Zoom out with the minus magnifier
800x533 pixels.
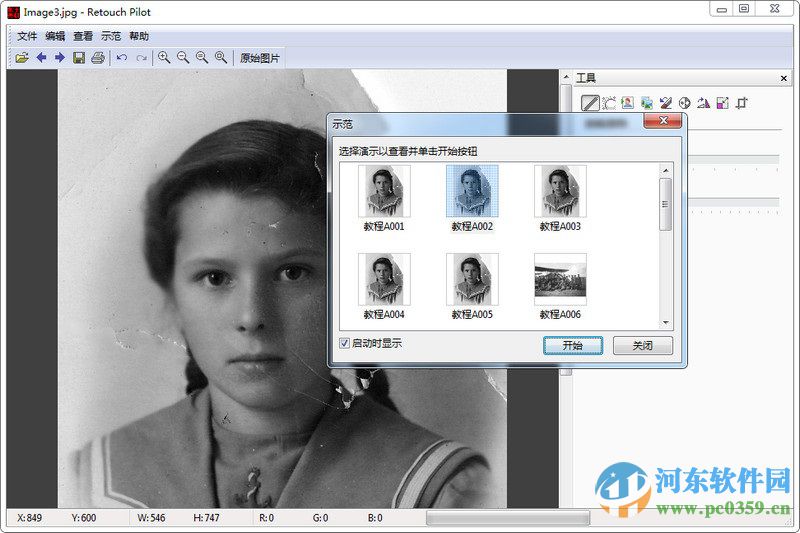183,58
